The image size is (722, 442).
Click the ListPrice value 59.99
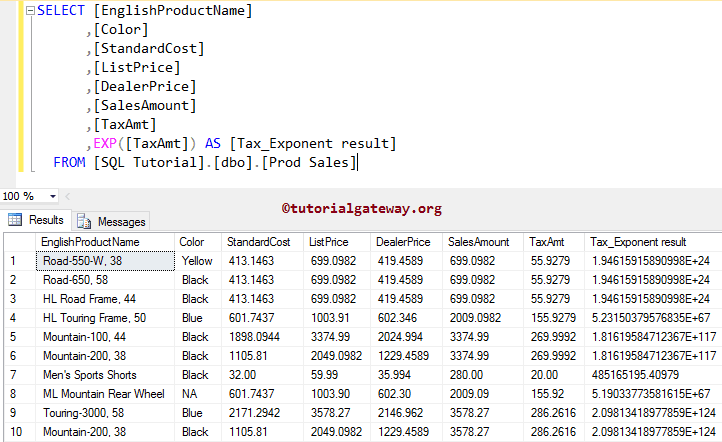click(x=337, y=375)
